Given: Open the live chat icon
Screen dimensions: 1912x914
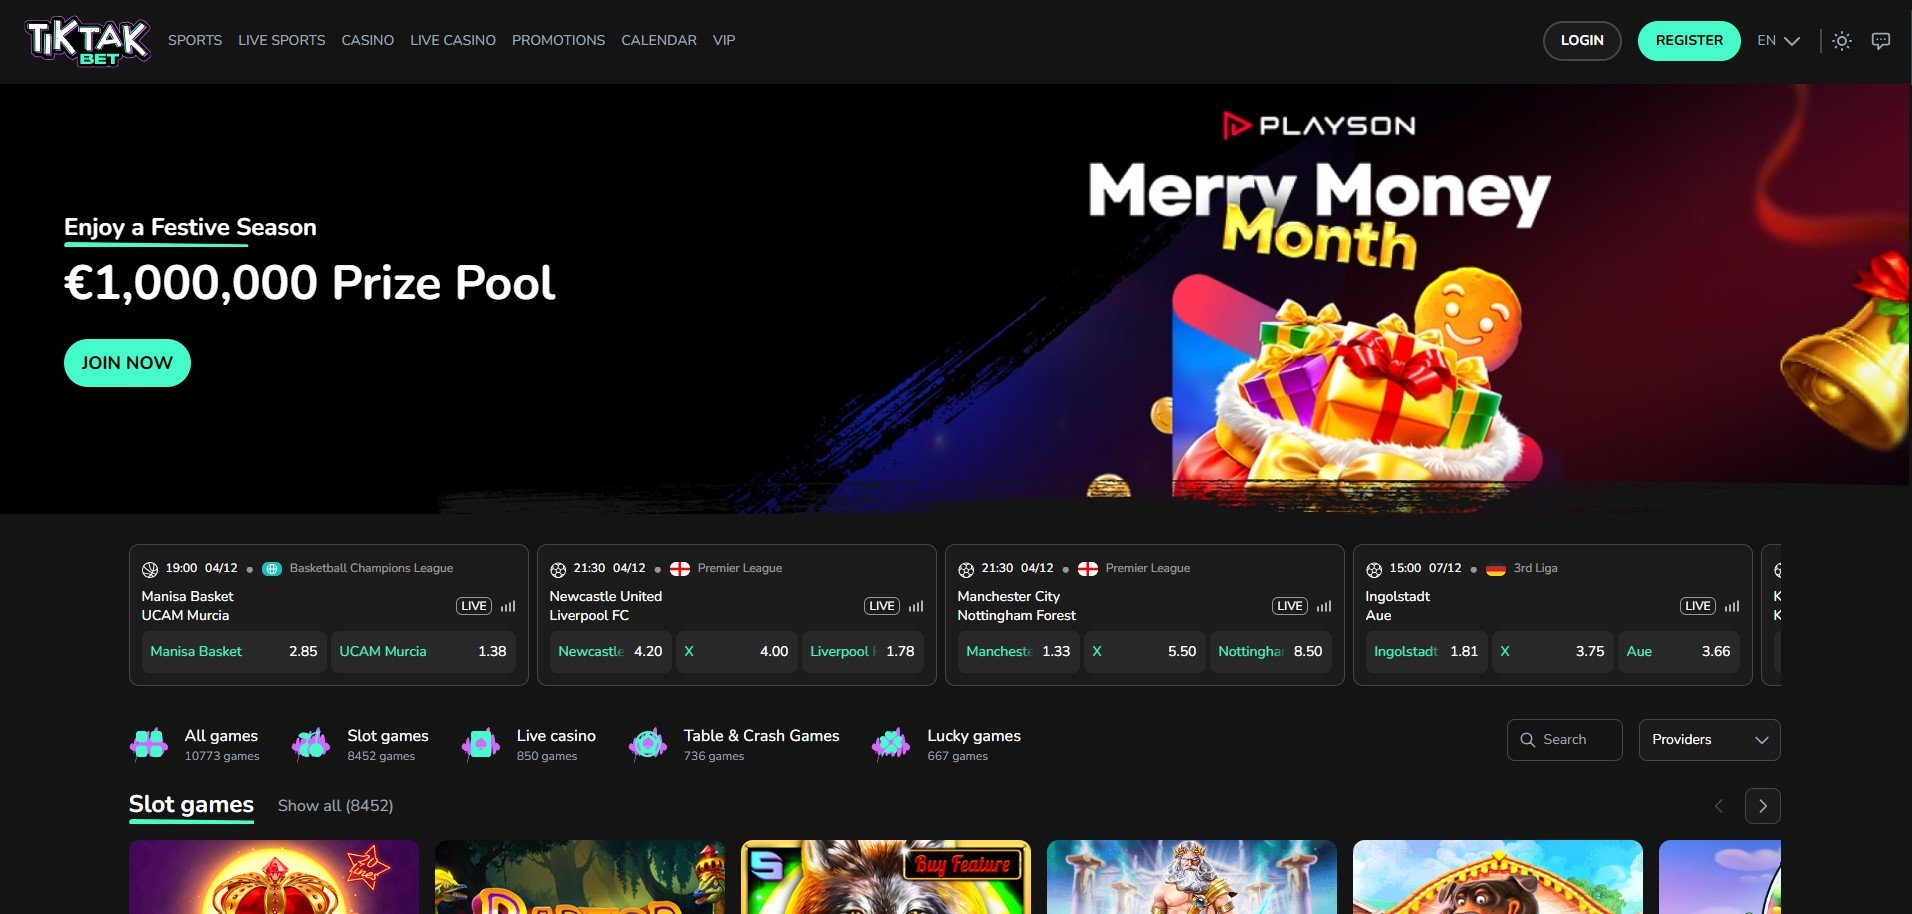Looking at the screenshot, I should click(1881, 41).
